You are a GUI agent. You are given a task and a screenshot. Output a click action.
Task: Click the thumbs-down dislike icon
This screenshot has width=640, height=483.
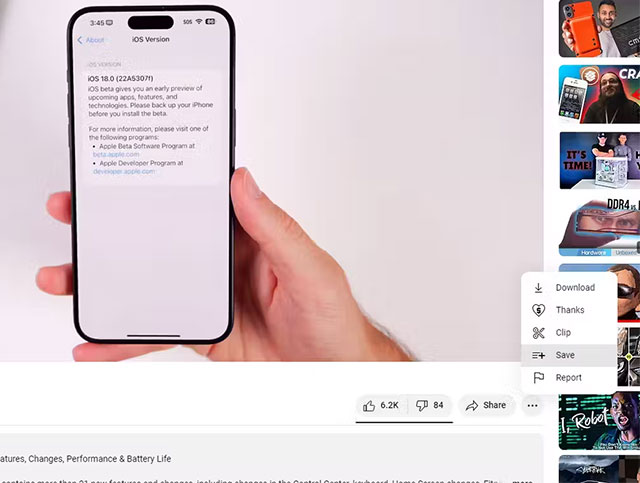pyautogui.click(x=422, y=405)
